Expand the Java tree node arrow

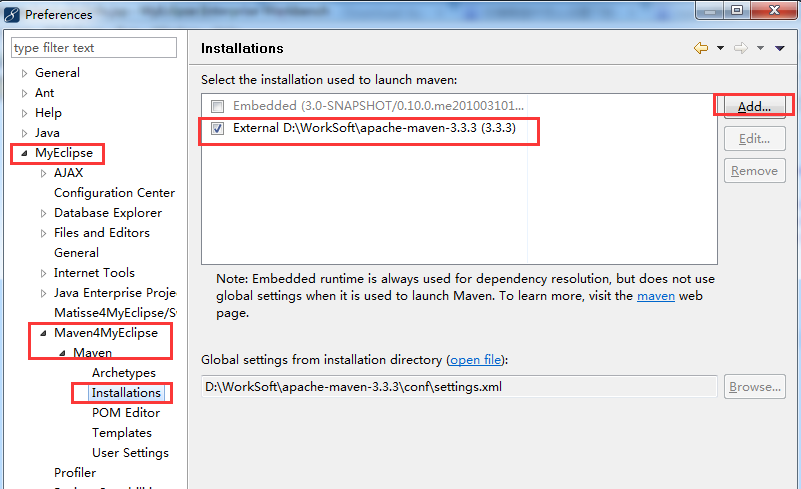point(24,133)
